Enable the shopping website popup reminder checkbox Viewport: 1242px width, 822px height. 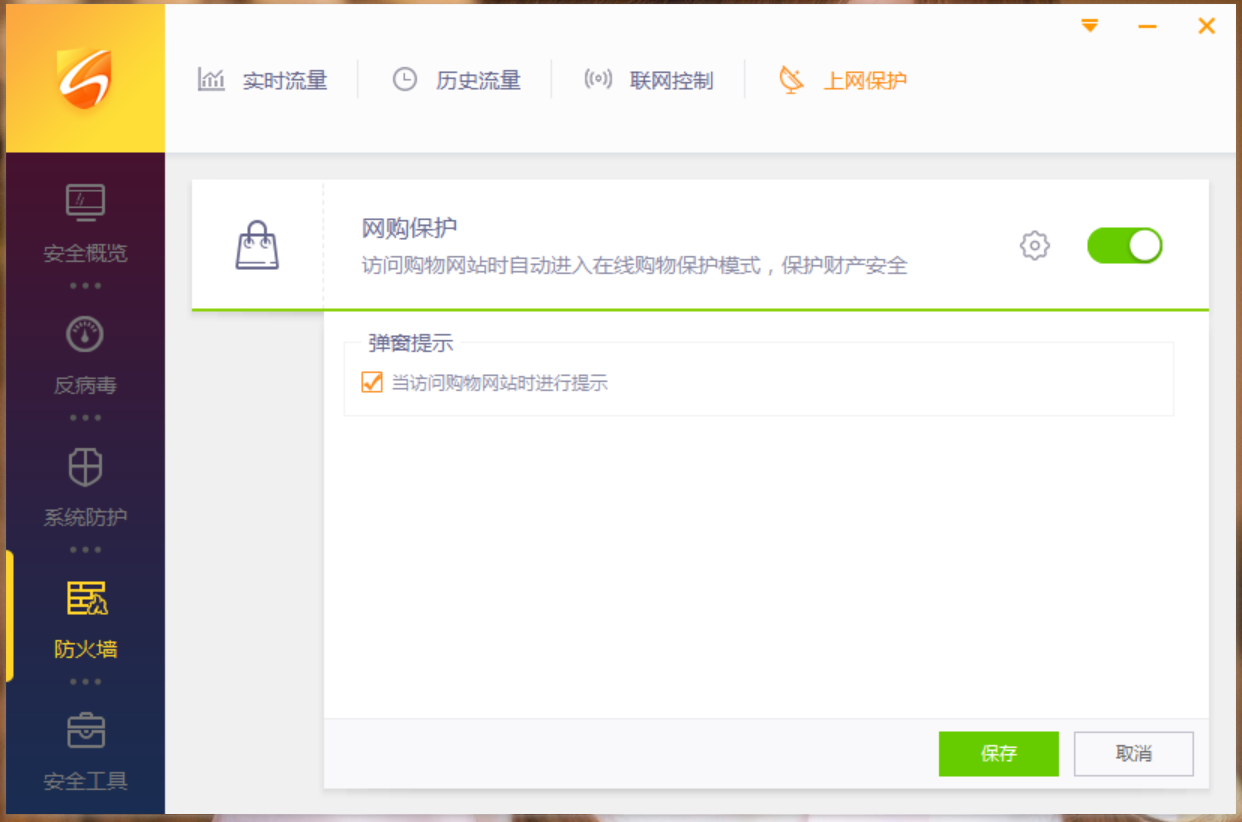[x=371, y=382]
